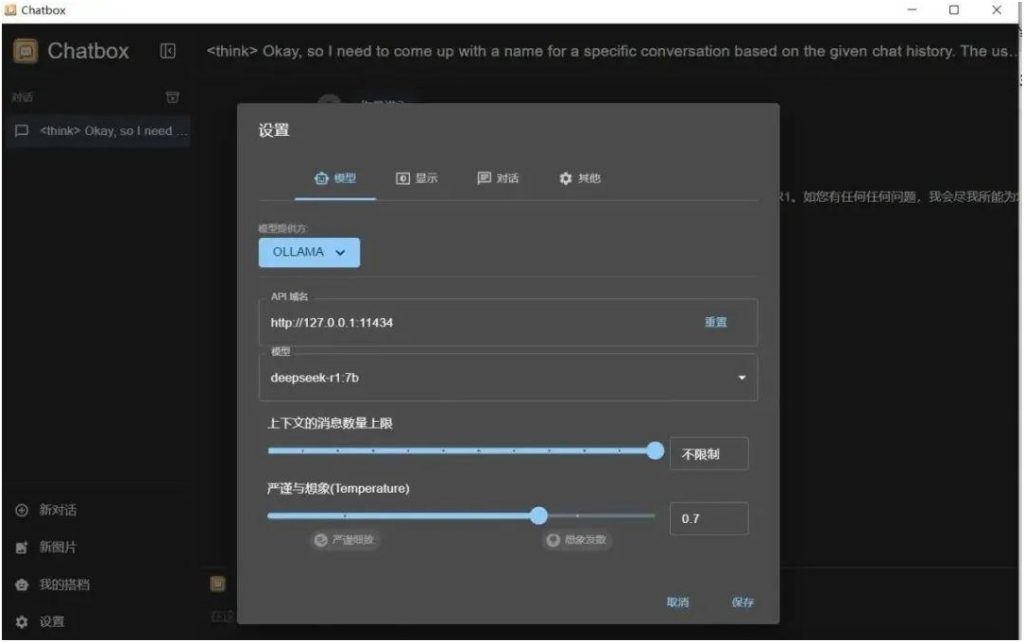Click the Temperature slider handle

(539, 516)
